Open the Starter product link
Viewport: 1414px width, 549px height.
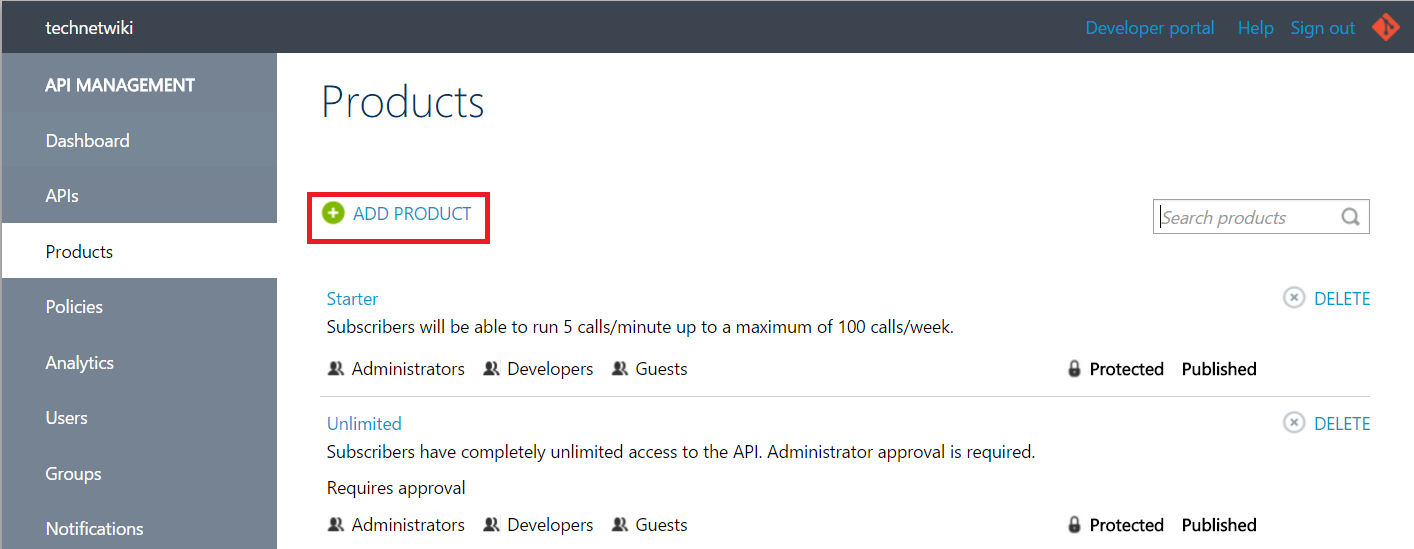pos(352,298)
